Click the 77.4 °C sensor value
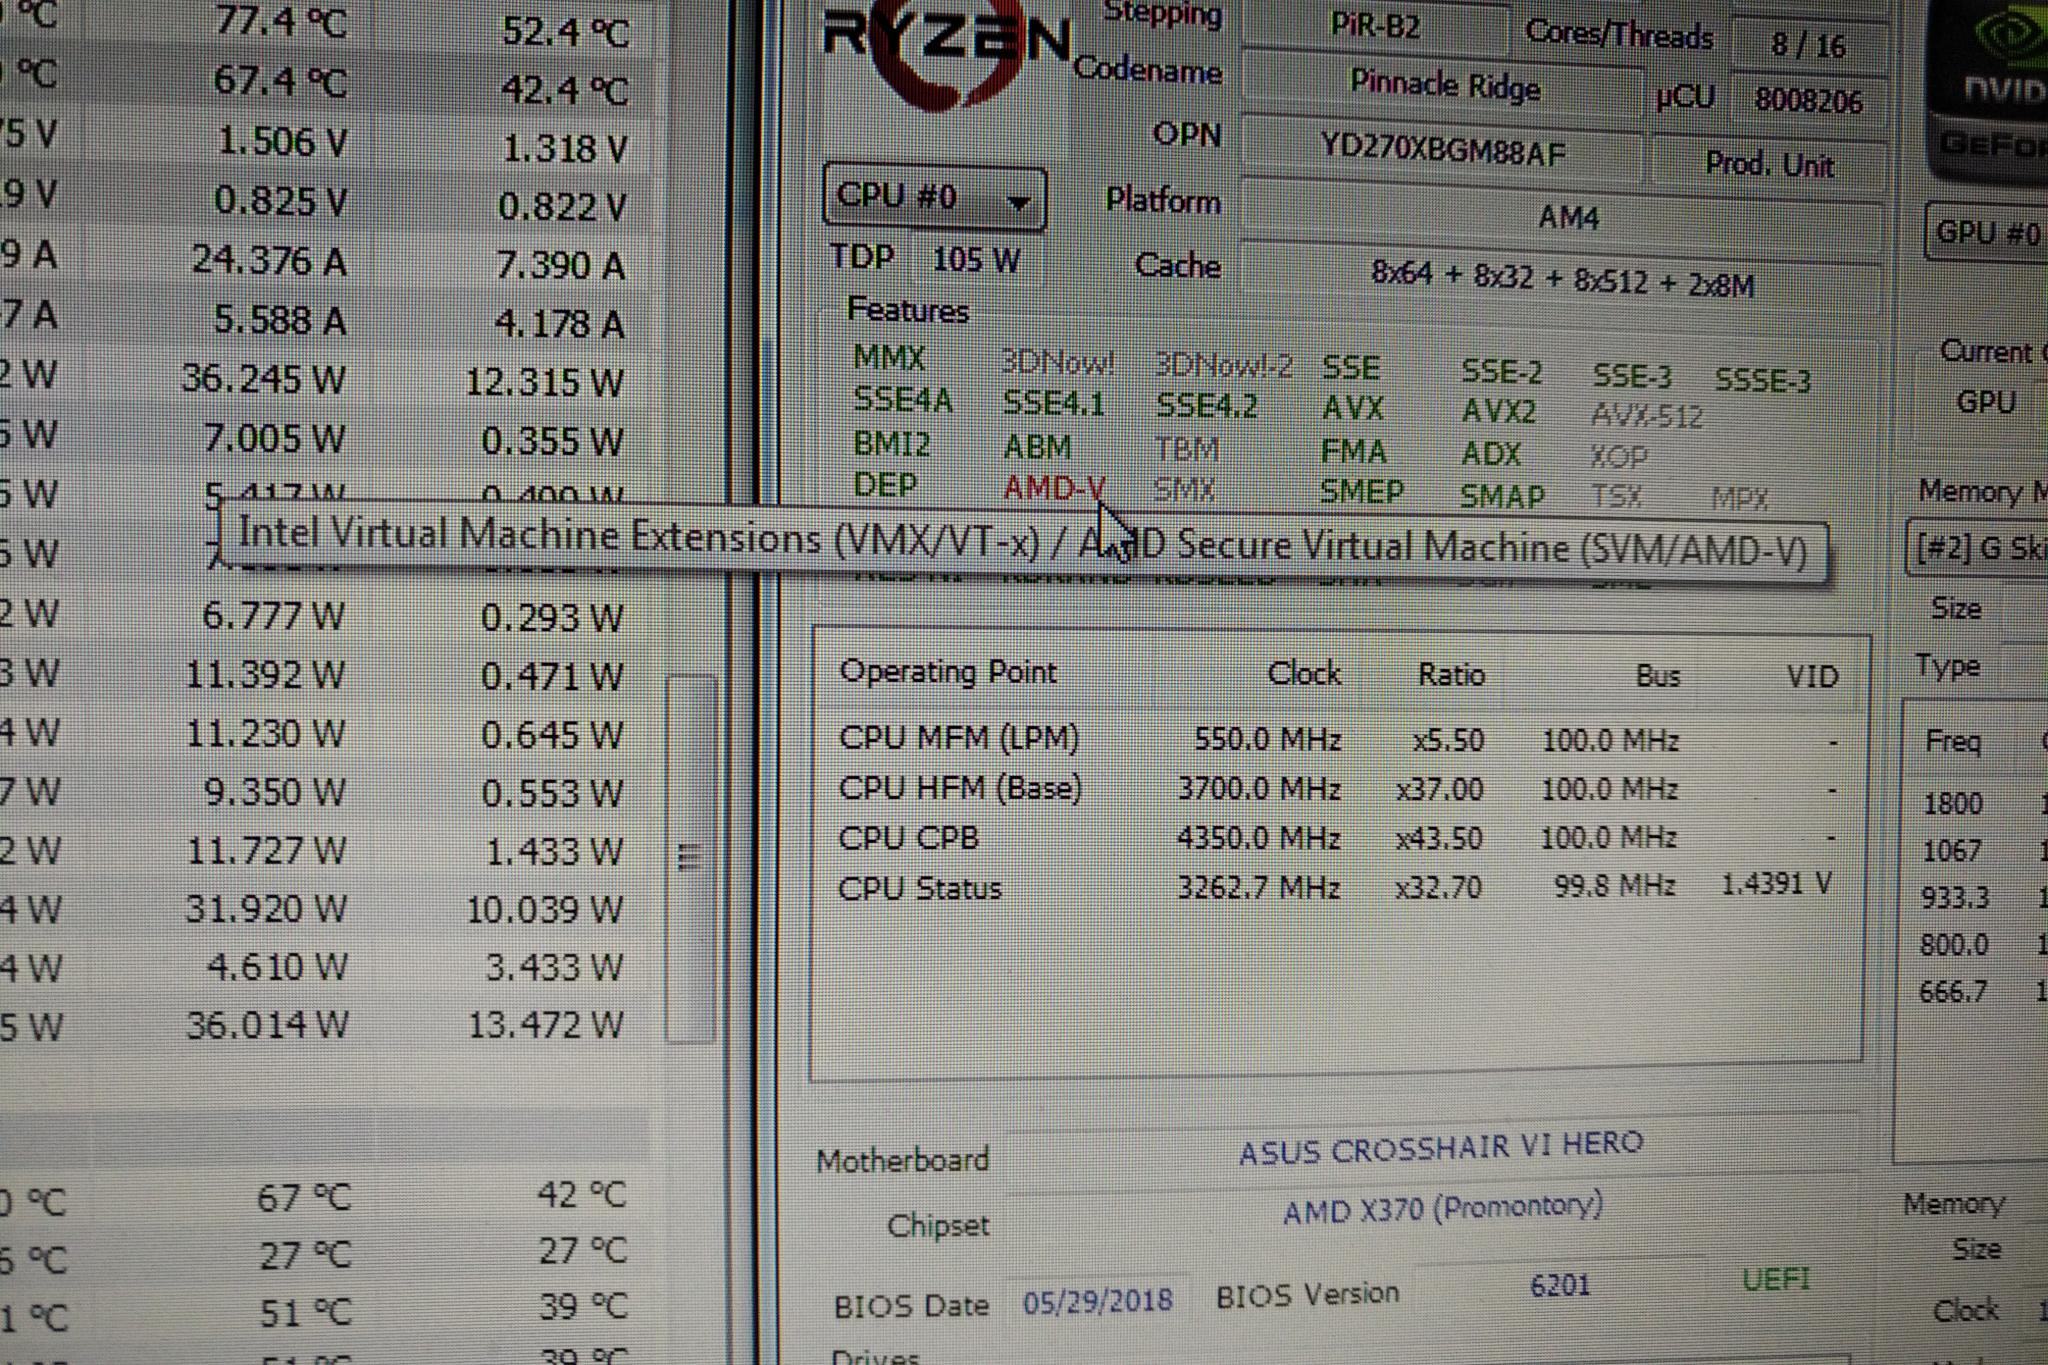2048x1365 pixels. point(281,22)
